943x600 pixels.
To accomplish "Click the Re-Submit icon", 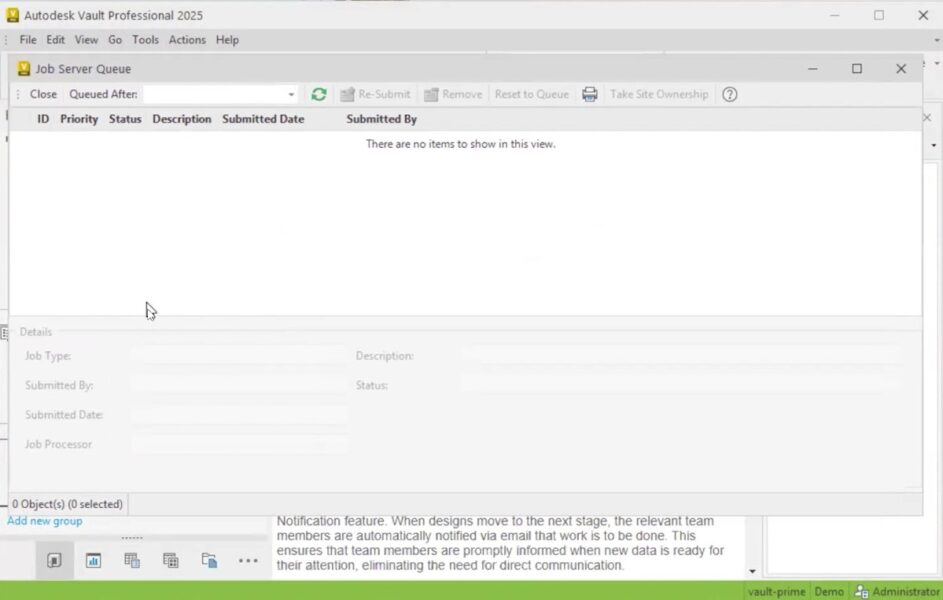I will [x=376, y=94].
